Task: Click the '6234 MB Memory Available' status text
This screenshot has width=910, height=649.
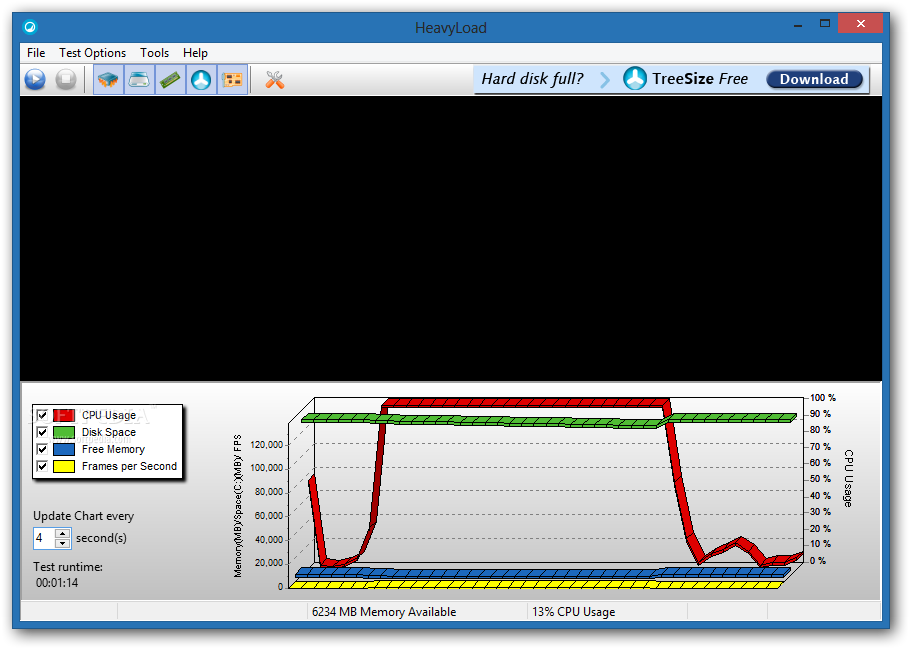Action: (384, 611)
